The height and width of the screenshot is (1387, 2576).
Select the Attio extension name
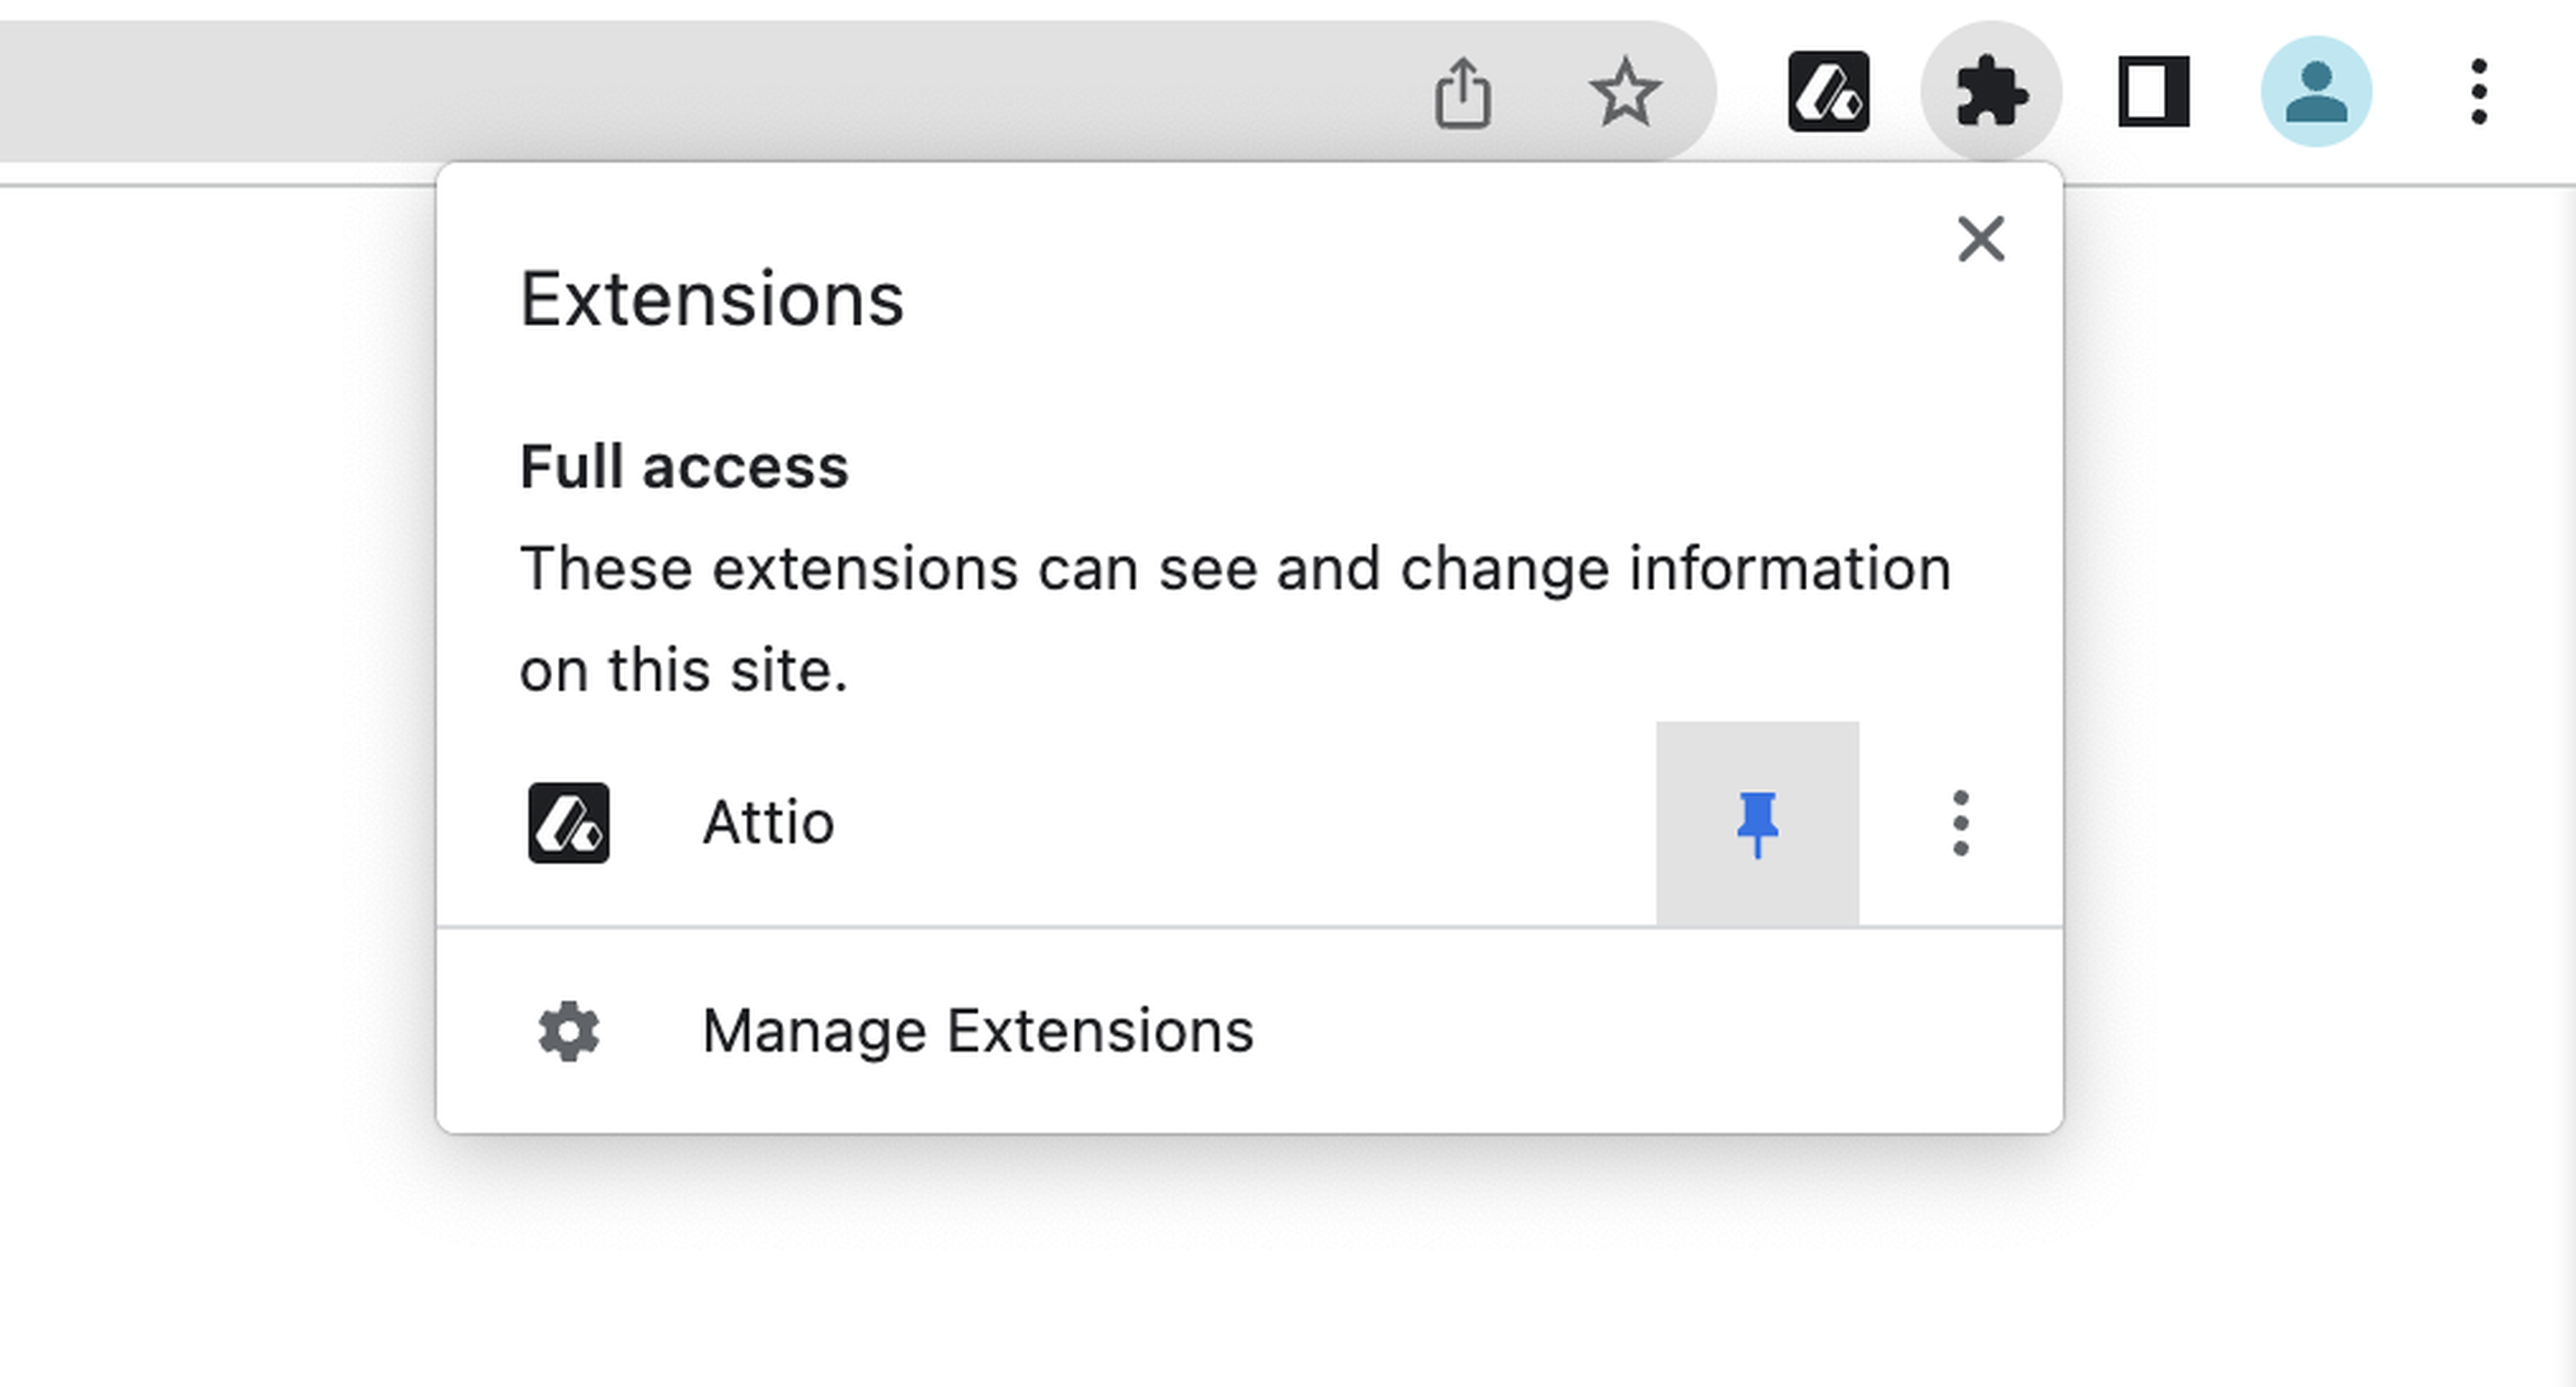(768, 824)
